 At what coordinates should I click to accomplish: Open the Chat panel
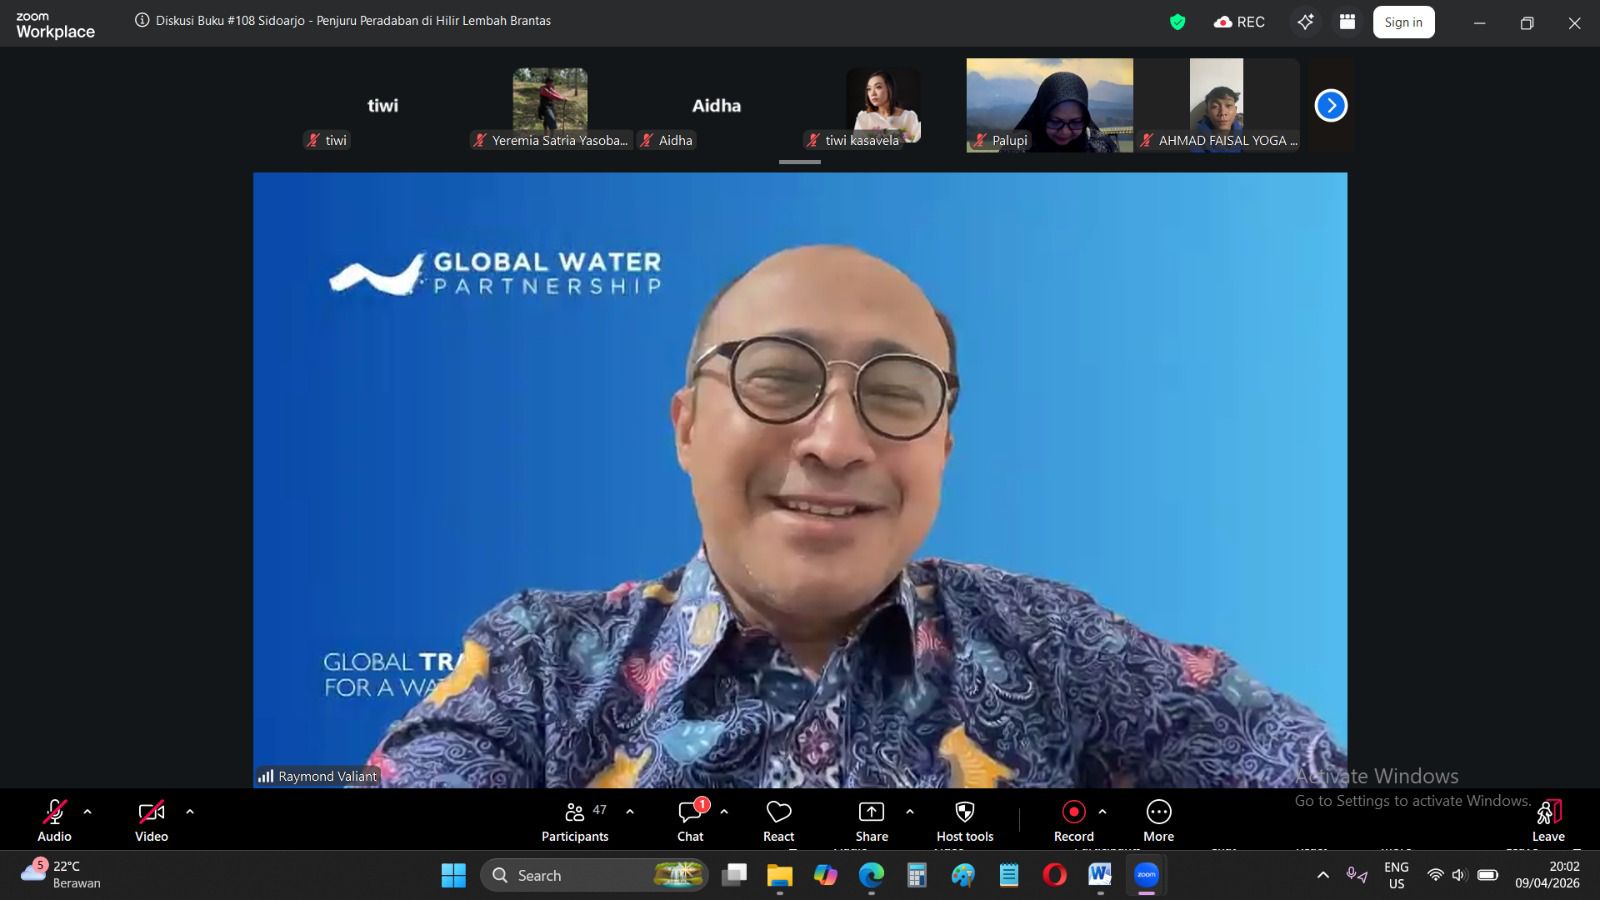coord(690,821)
